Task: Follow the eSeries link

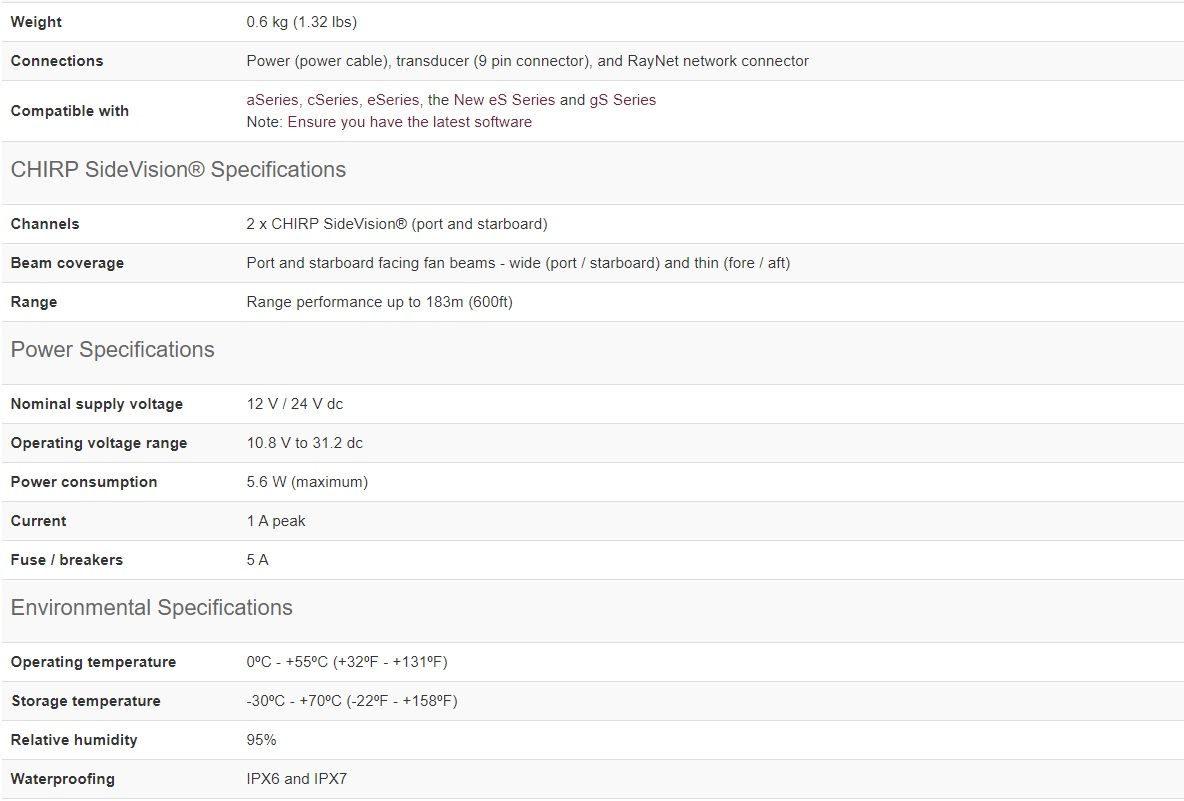Action: [393, 100]
